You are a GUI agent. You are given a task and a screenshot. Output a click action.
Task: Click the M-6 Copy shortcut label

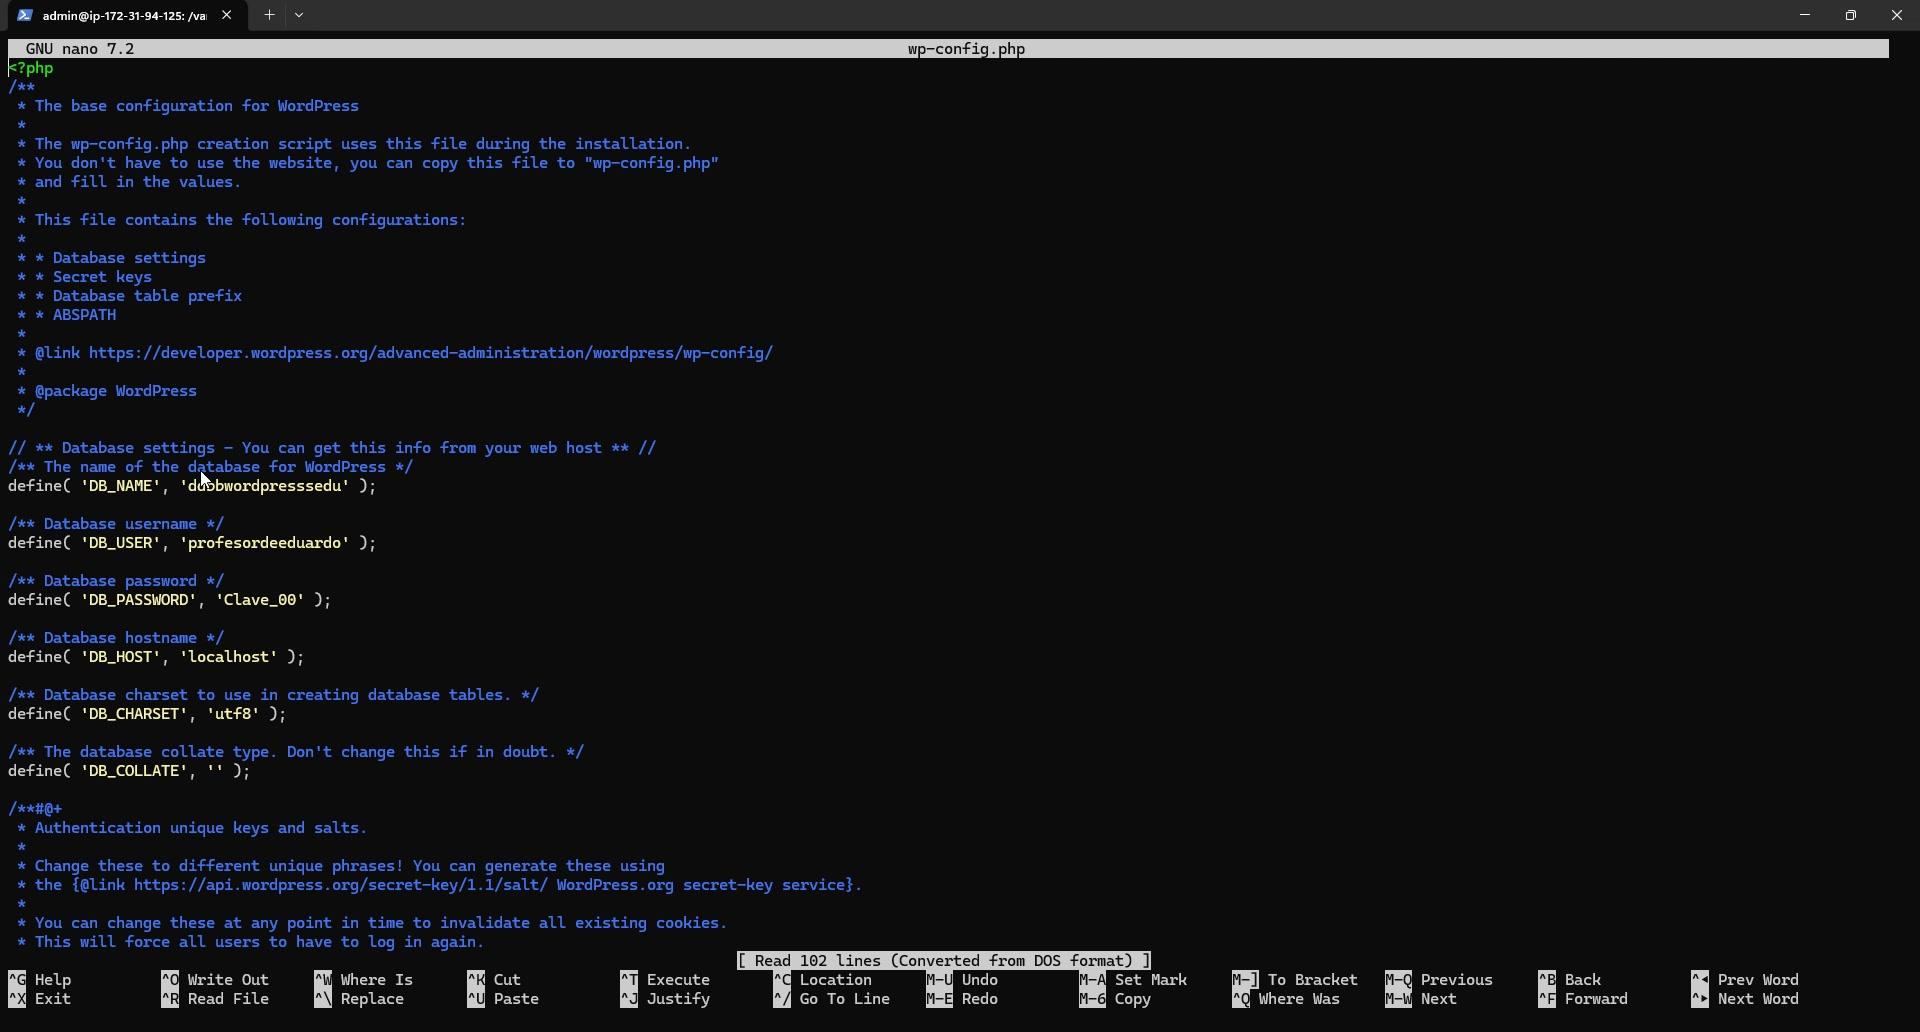click(x=1115, y=999)
